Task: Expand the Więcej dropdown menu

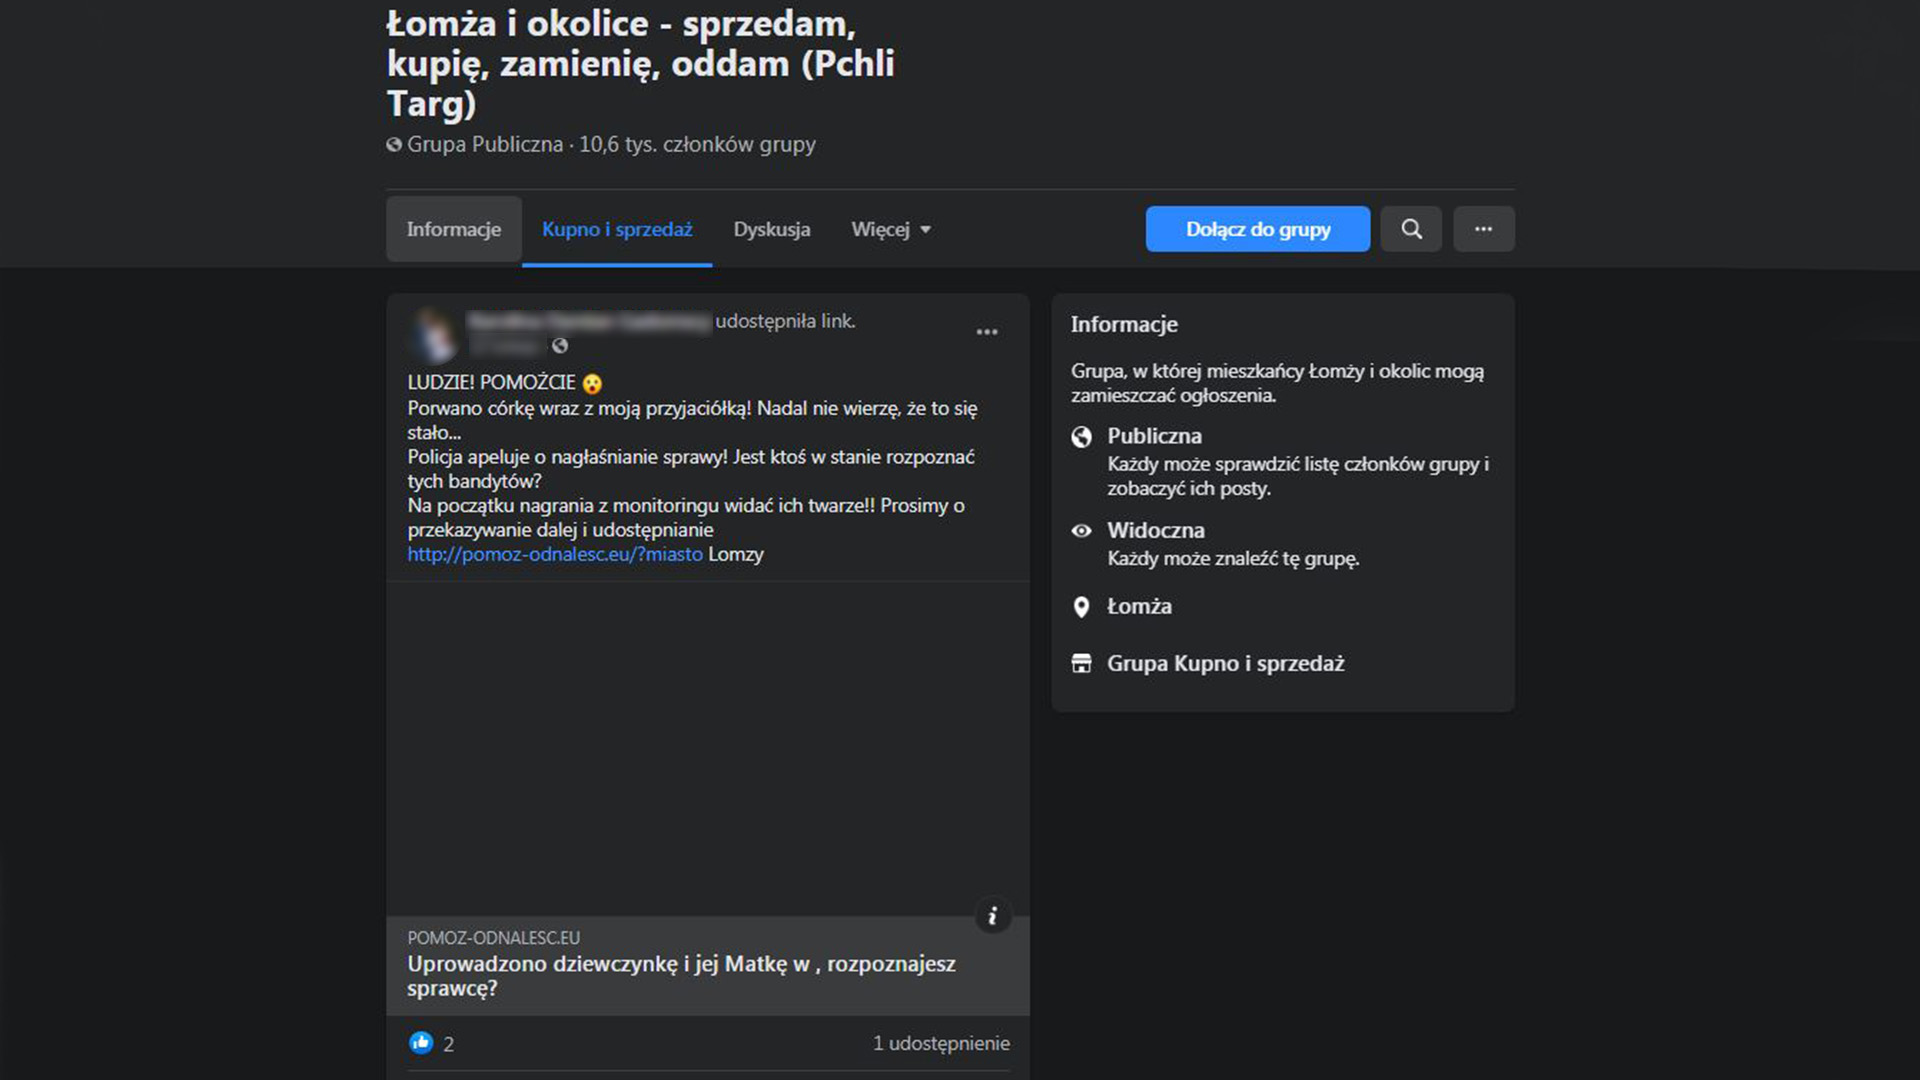Action: (890, 230)
